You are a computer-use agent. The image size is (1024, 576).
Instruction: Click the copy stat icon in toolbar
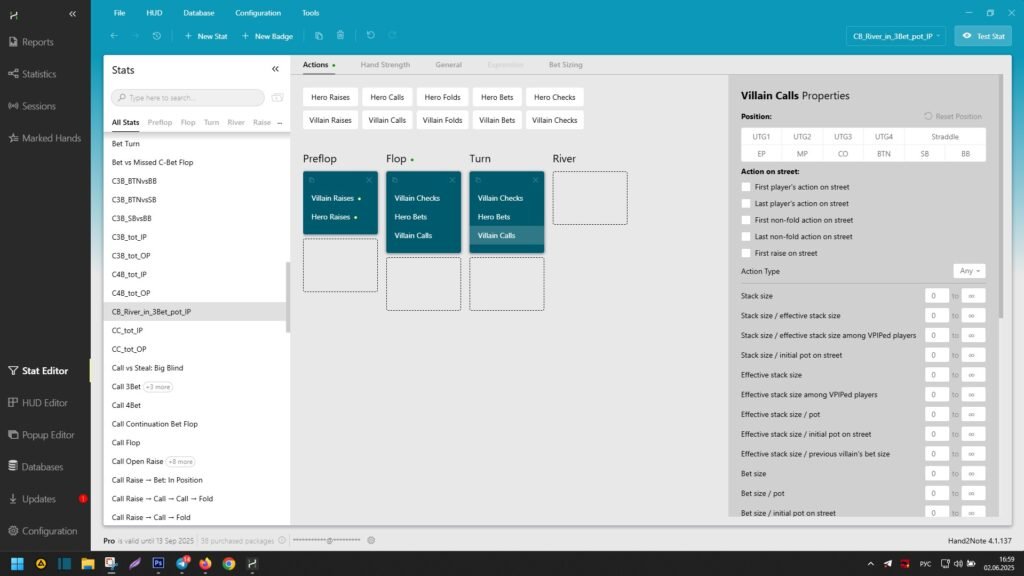click(319, 36)
